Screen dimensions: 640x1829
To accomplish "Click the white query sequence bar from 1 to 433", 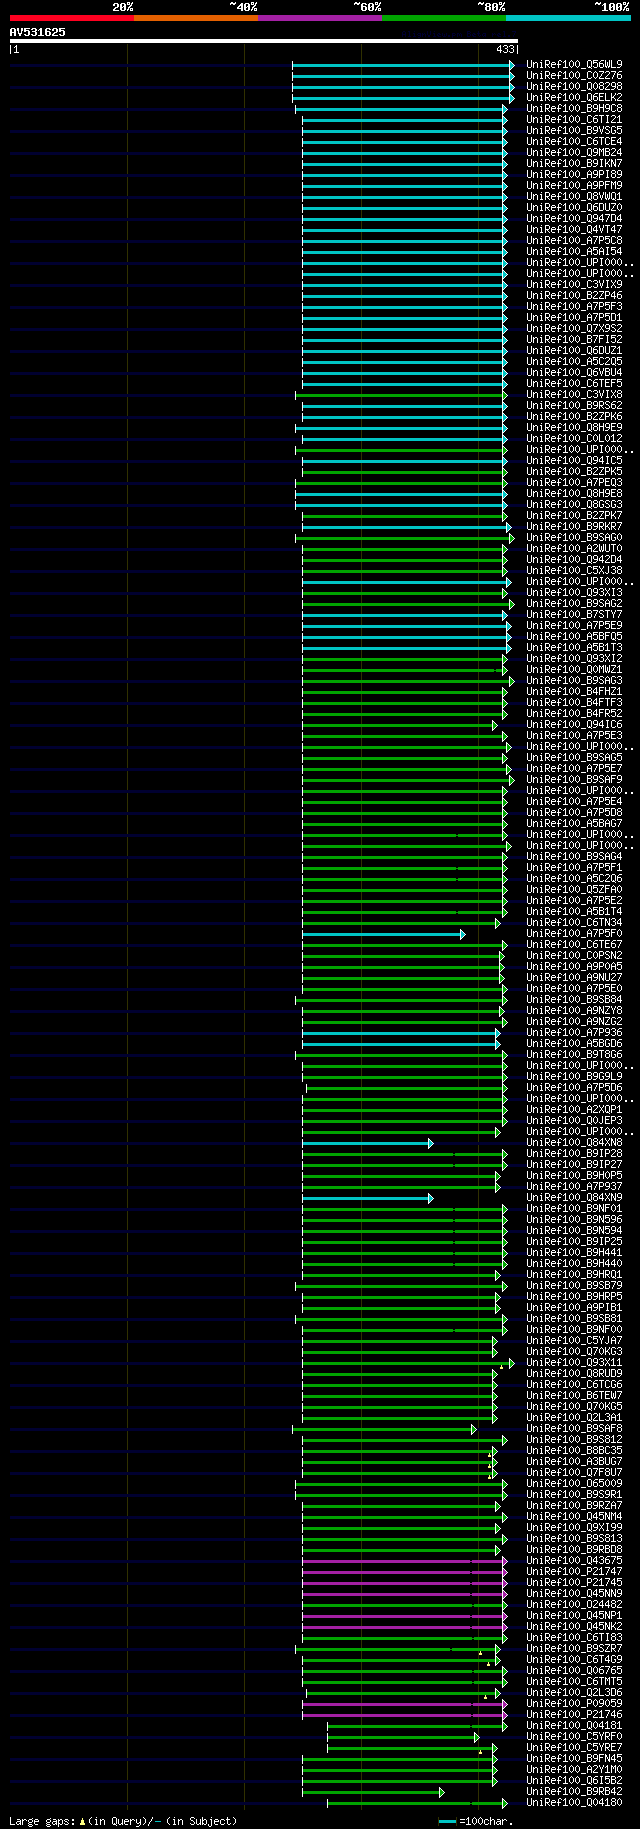I will (264, 41).
